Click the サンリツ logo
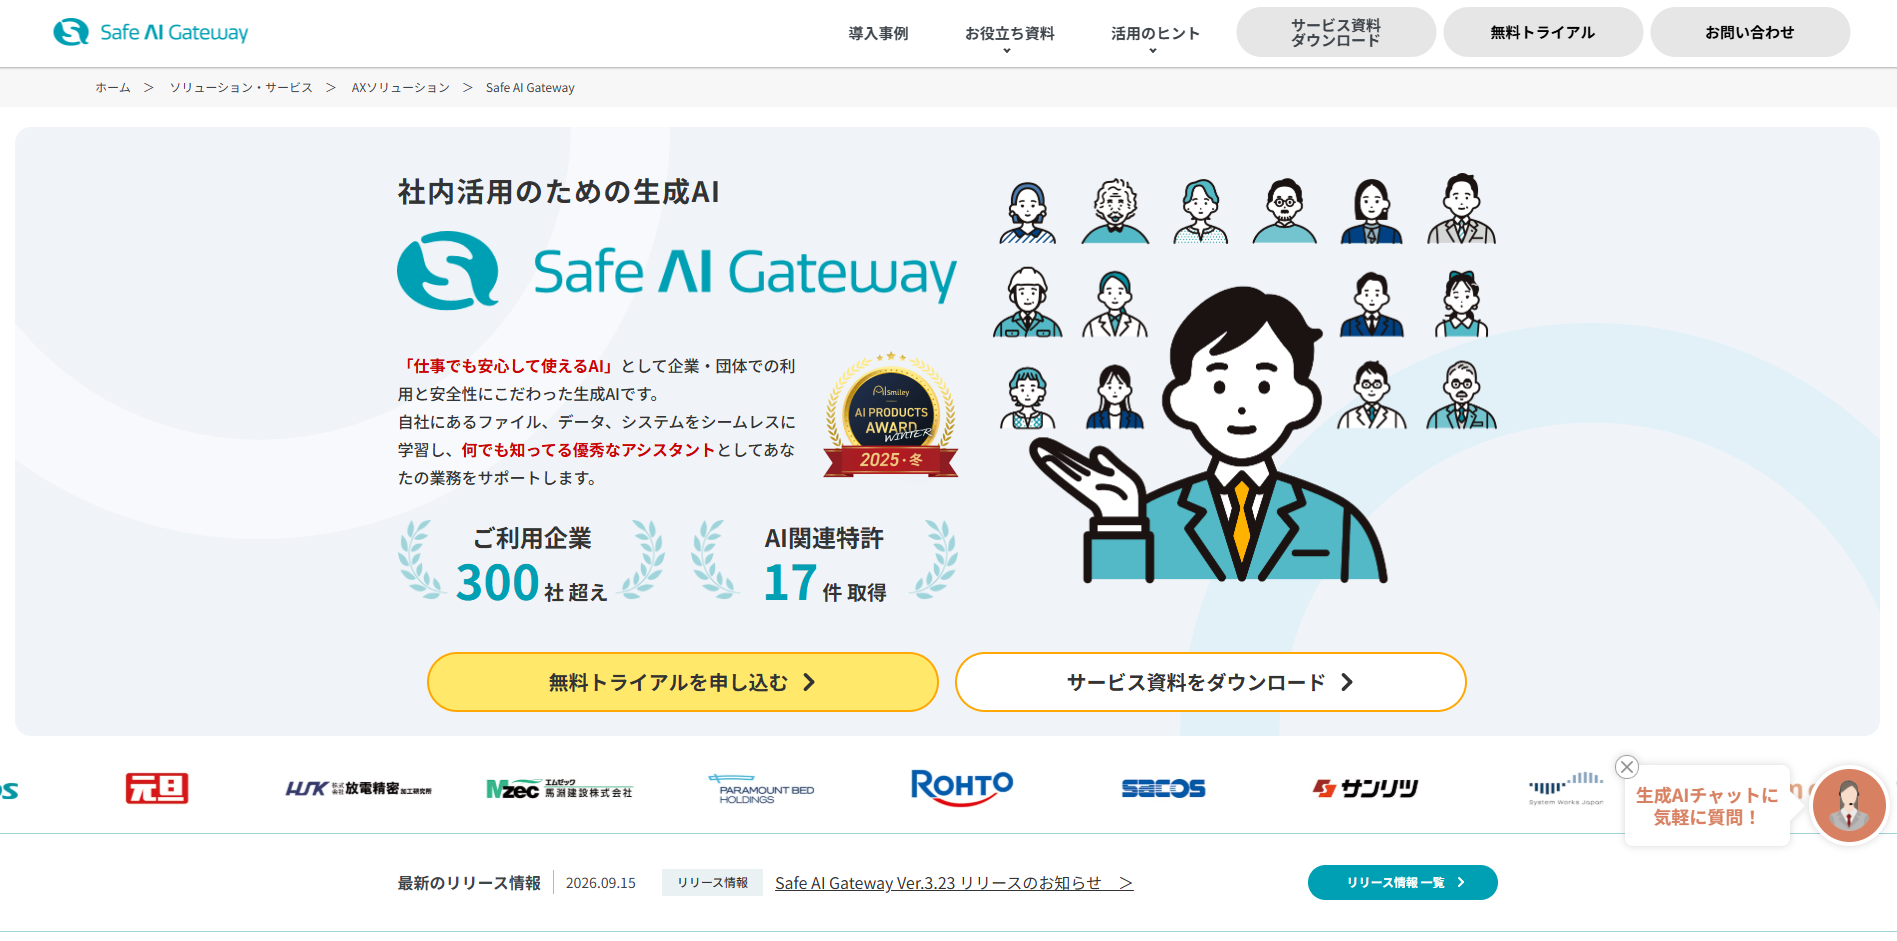1897x941 pixels. point(1365,789)
